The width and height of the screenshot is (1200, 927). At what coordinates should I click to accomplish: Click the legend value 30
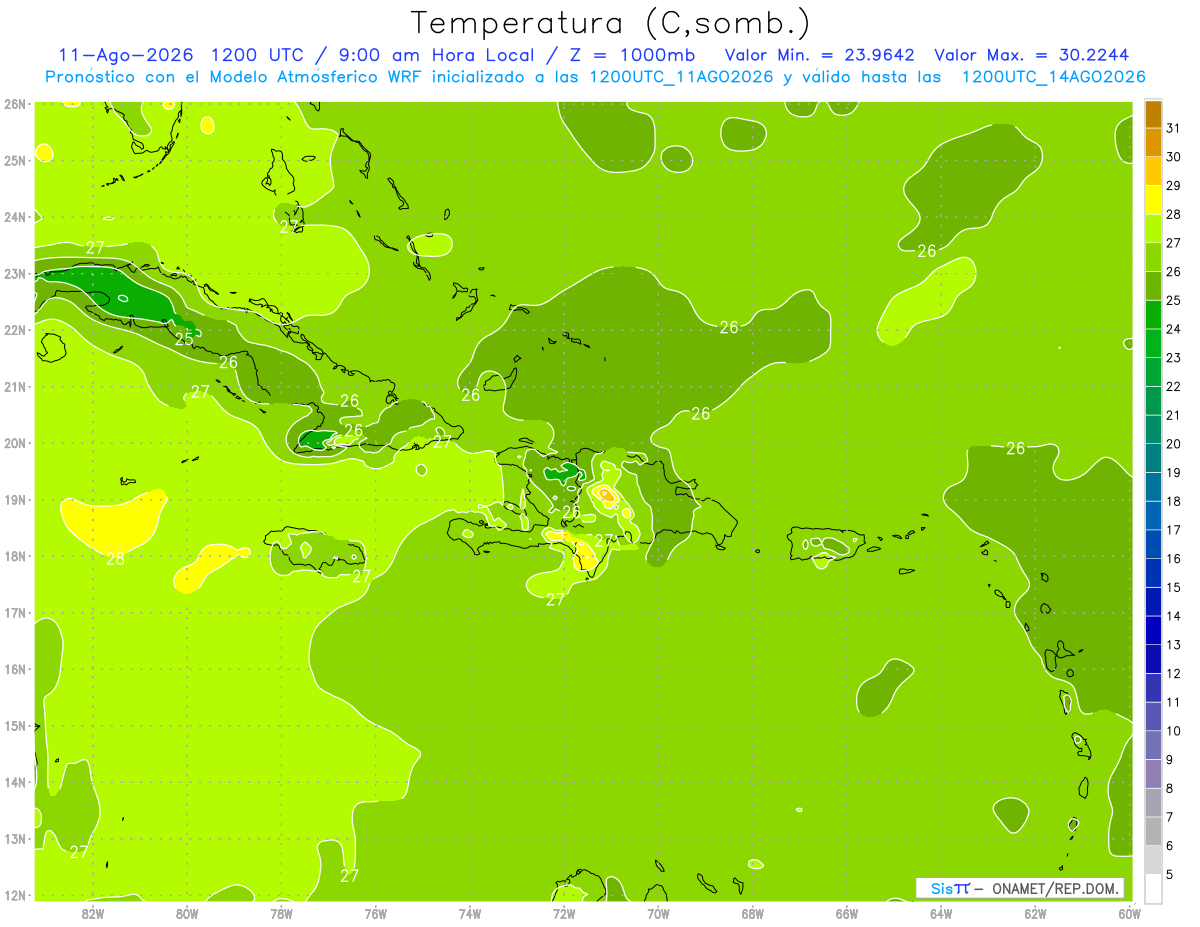pyautogui.click(x=1173, y=157)
